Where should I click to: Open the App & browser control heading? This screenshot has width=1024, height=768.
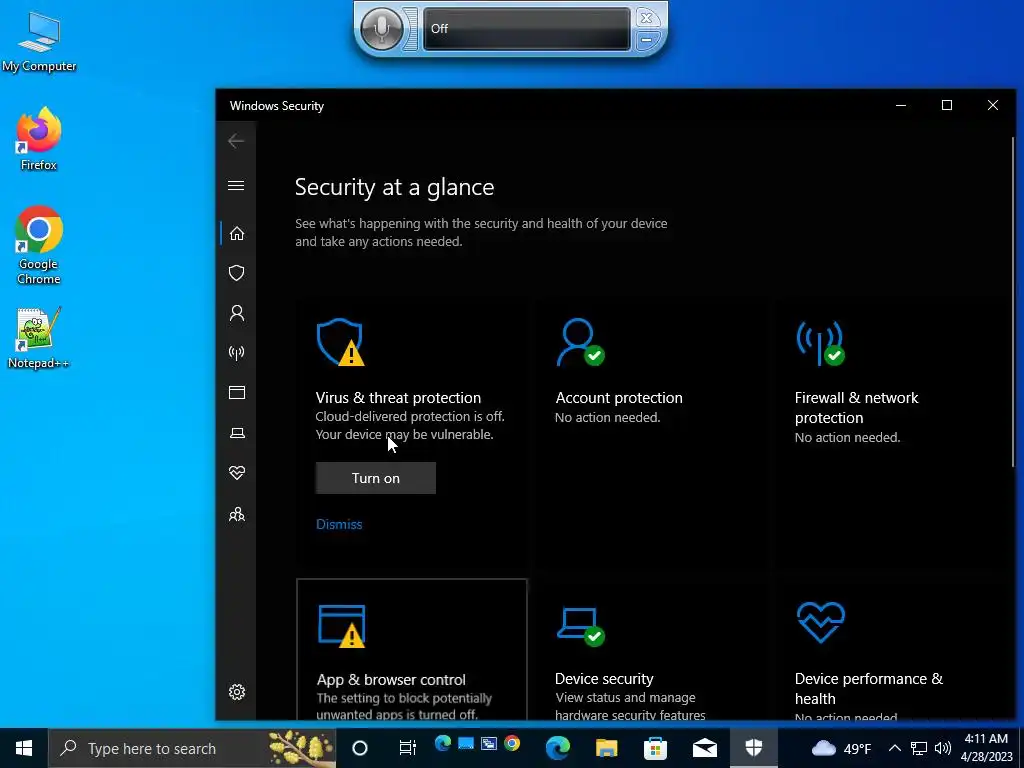point(391,680)
